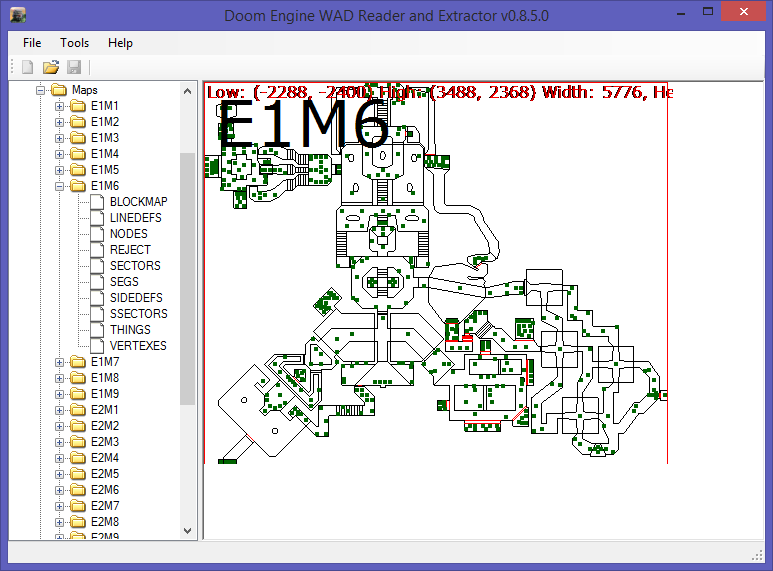Viewport: 773px width, 571px height.
Task: Select the E1M6 folder icon
Action: pos(78,186)
